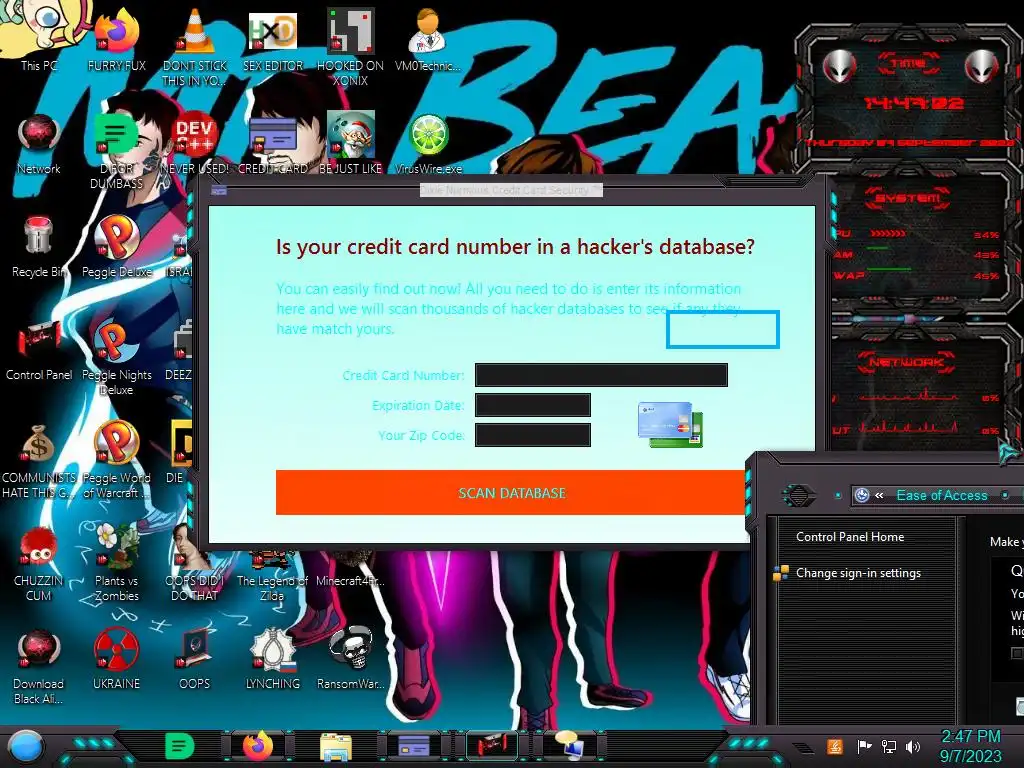Launch Firefox from the FURRY FUX desktop shortcut
Image resolution: width=1024 pixels, height=768 pixels.
(117, 39)
